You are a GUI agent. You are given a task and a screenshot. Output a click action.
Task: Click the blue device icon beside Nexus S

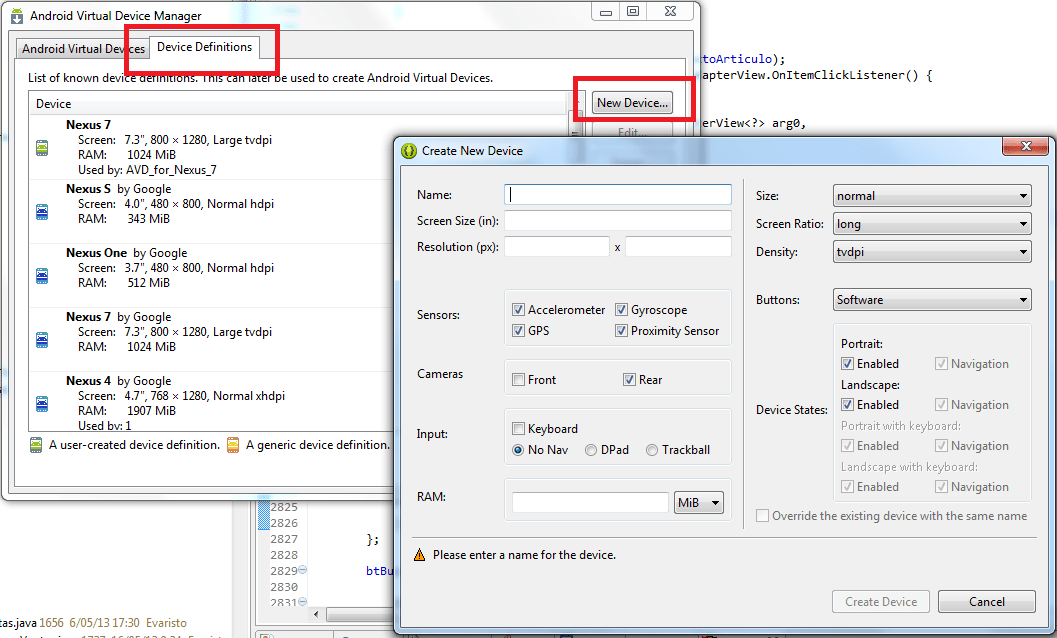[42, 212]
